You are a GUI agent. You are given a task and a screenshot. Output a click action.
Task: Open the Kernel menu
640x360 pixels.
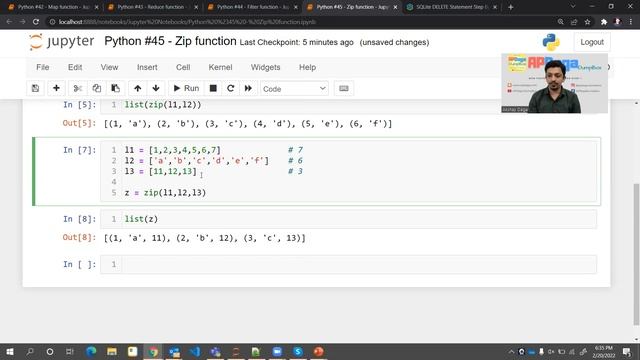pyautogui.click(x=220, y=67)
